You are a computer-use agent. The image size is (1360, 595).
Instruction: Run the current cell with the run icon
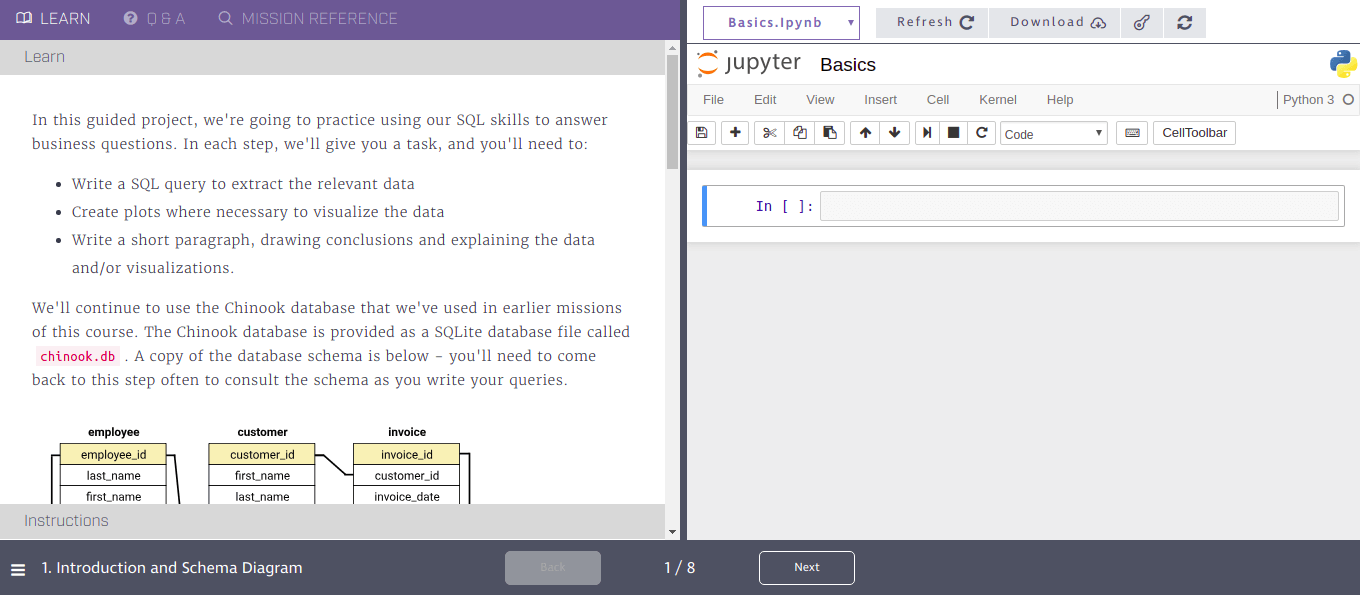pyautogui.click(x=928, y=133)
